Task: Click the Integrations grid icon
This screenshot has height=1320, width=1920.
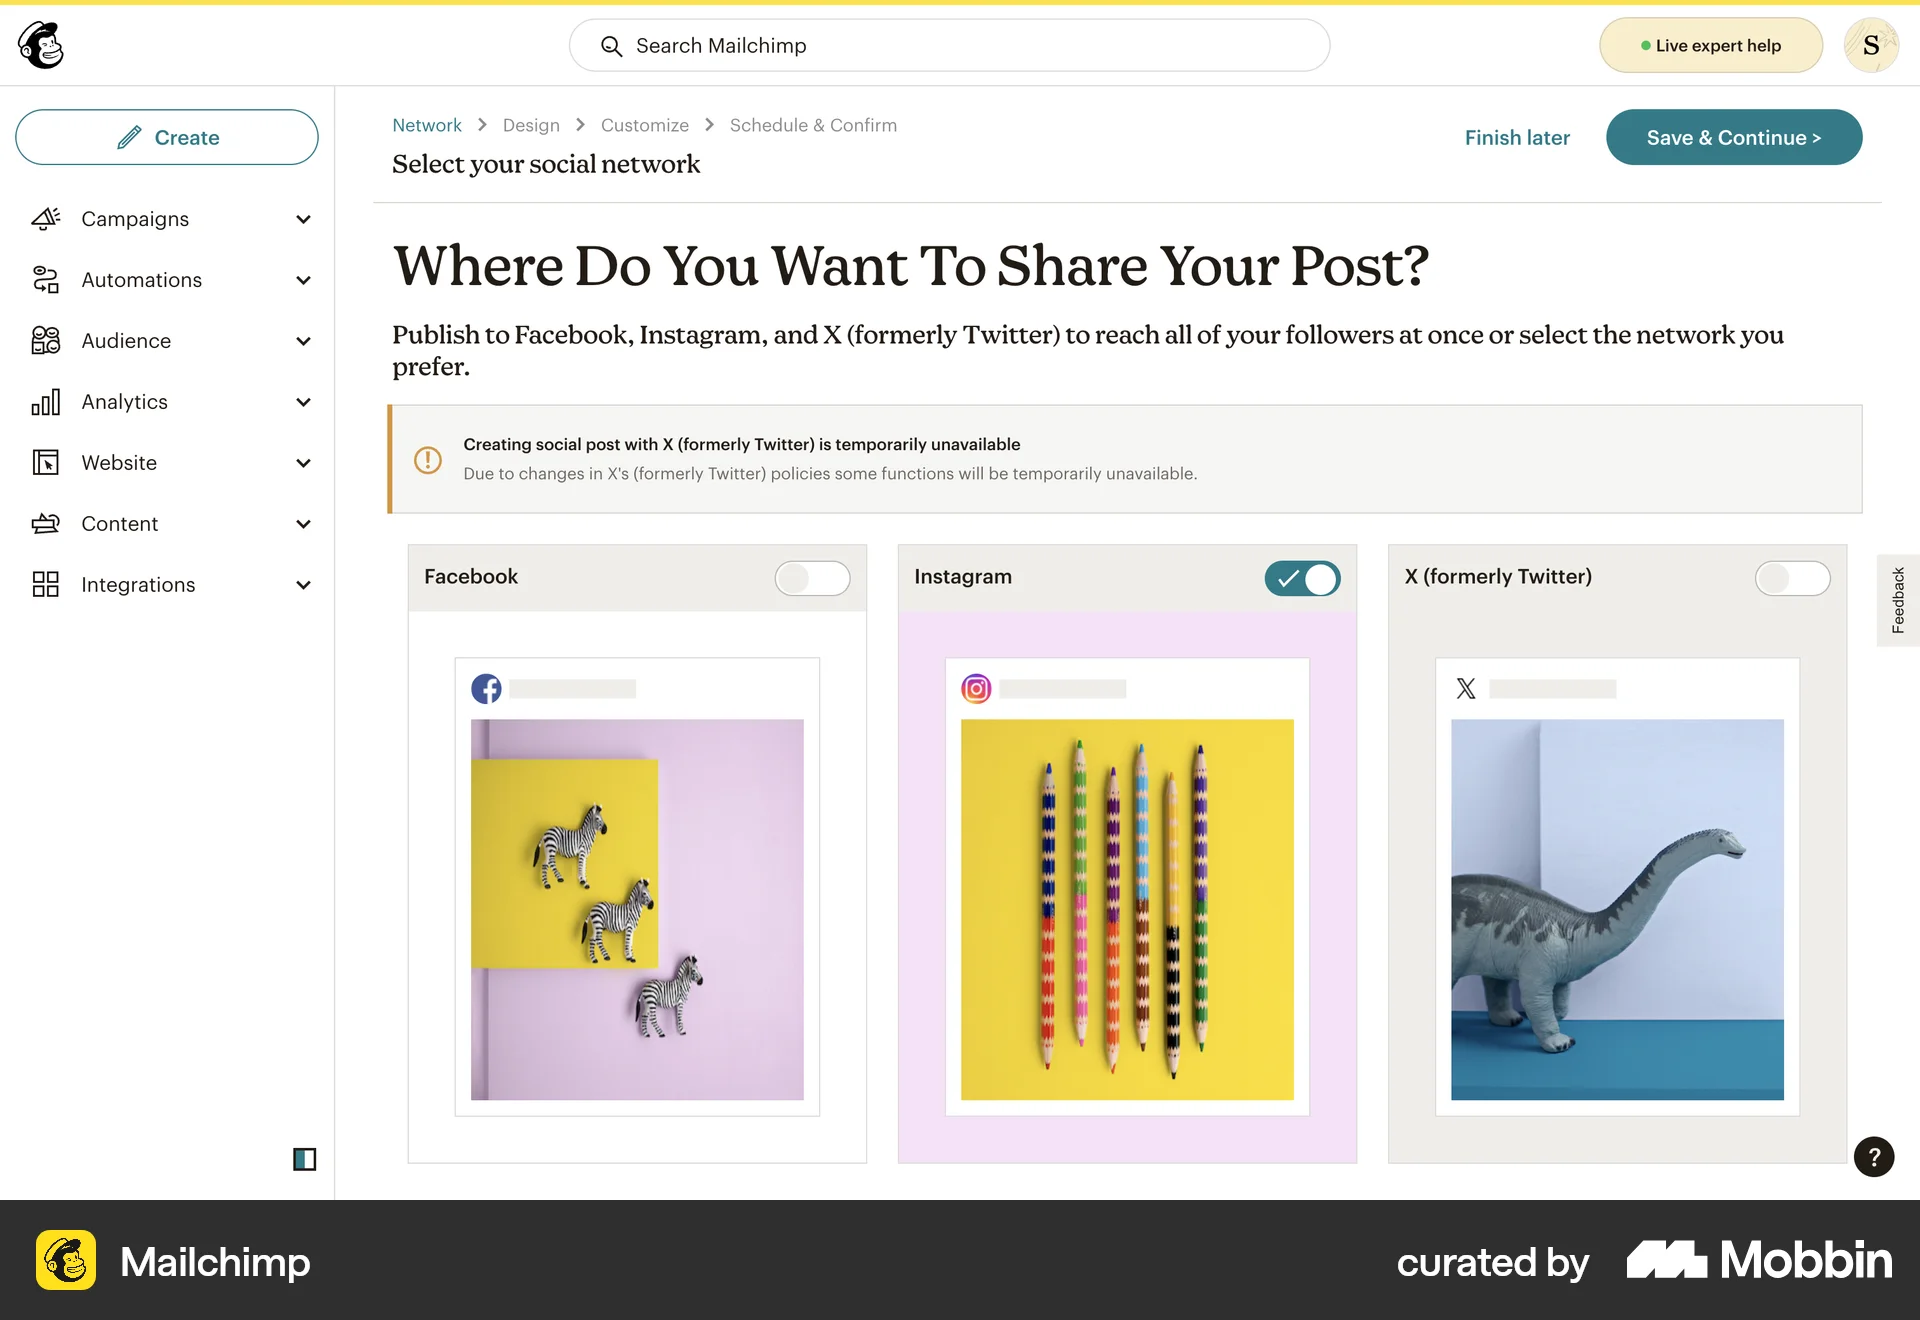Action: [45, 584]
